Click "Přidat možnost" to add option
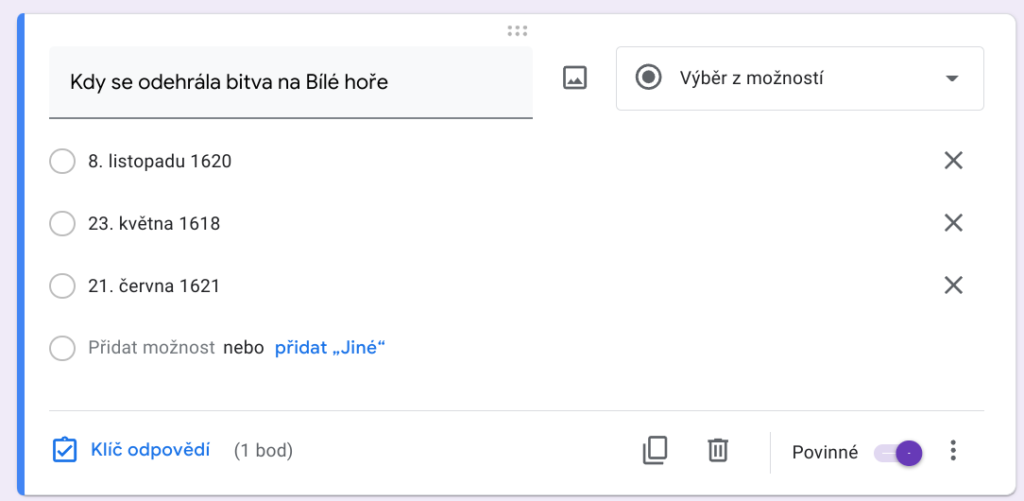Screen dimensions: 1024x501 (151, 348)
